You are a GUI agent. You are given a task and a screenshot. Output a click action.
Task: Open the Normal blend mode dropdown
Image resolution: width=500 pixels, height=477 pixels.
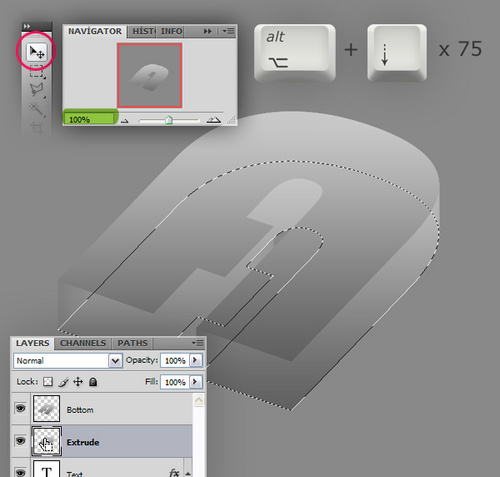point(68,361)
